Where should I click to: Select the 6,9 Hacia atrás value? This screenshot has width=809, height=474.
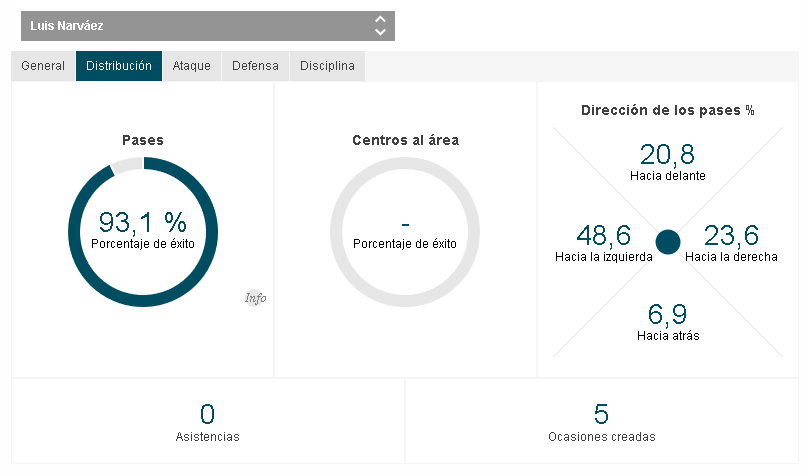[668, 314]
